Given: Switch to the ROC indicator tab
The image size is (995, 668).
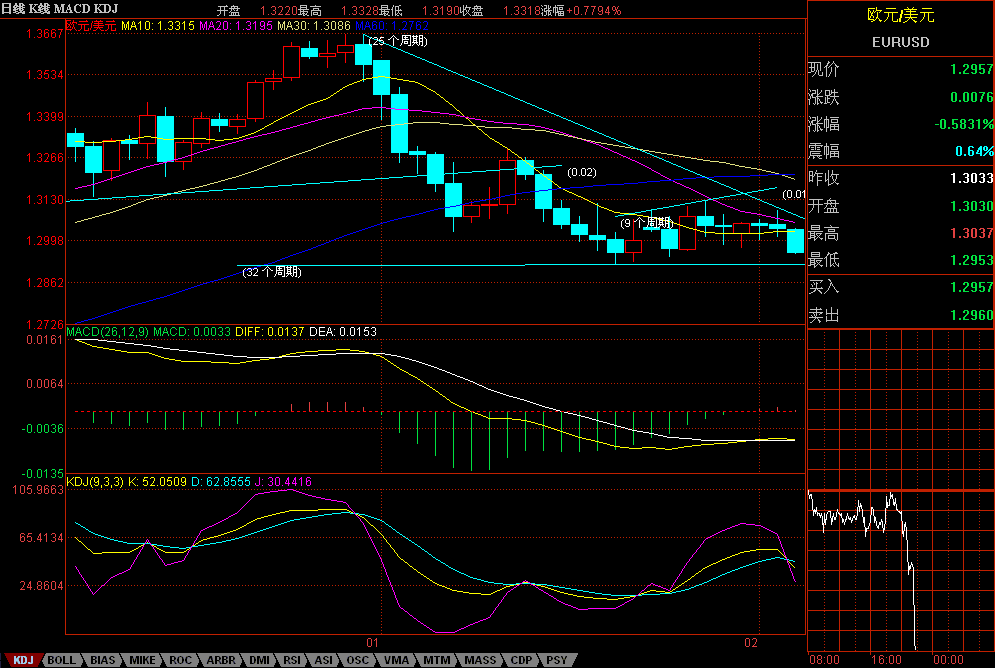Looking at the screenshot, I should (x=181, y=660).
